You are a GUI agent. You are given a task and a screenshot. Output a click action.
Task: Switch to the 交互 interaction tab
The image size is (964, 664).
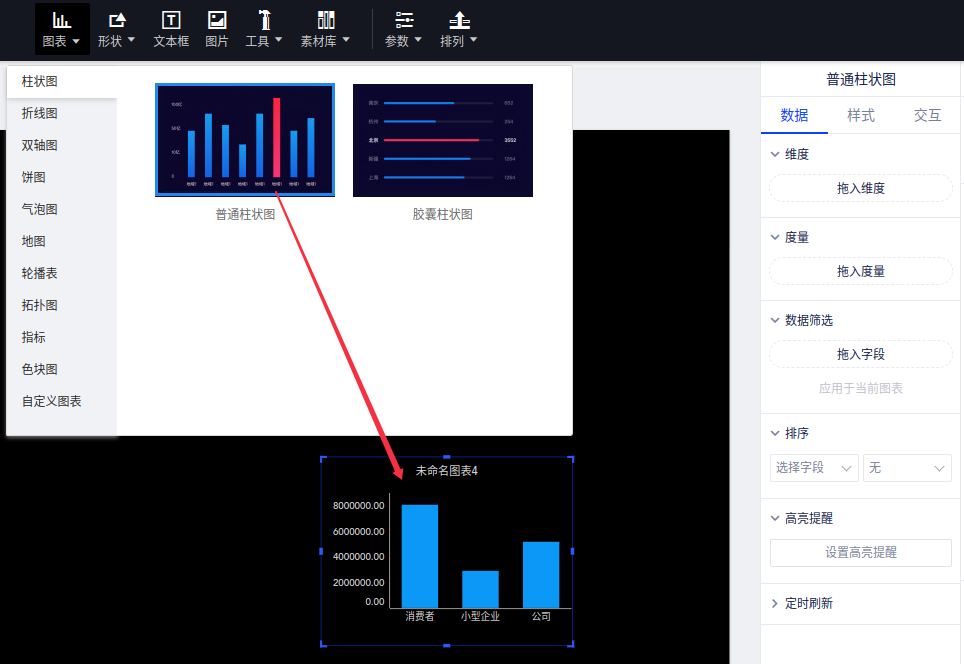tap(927, 115)
